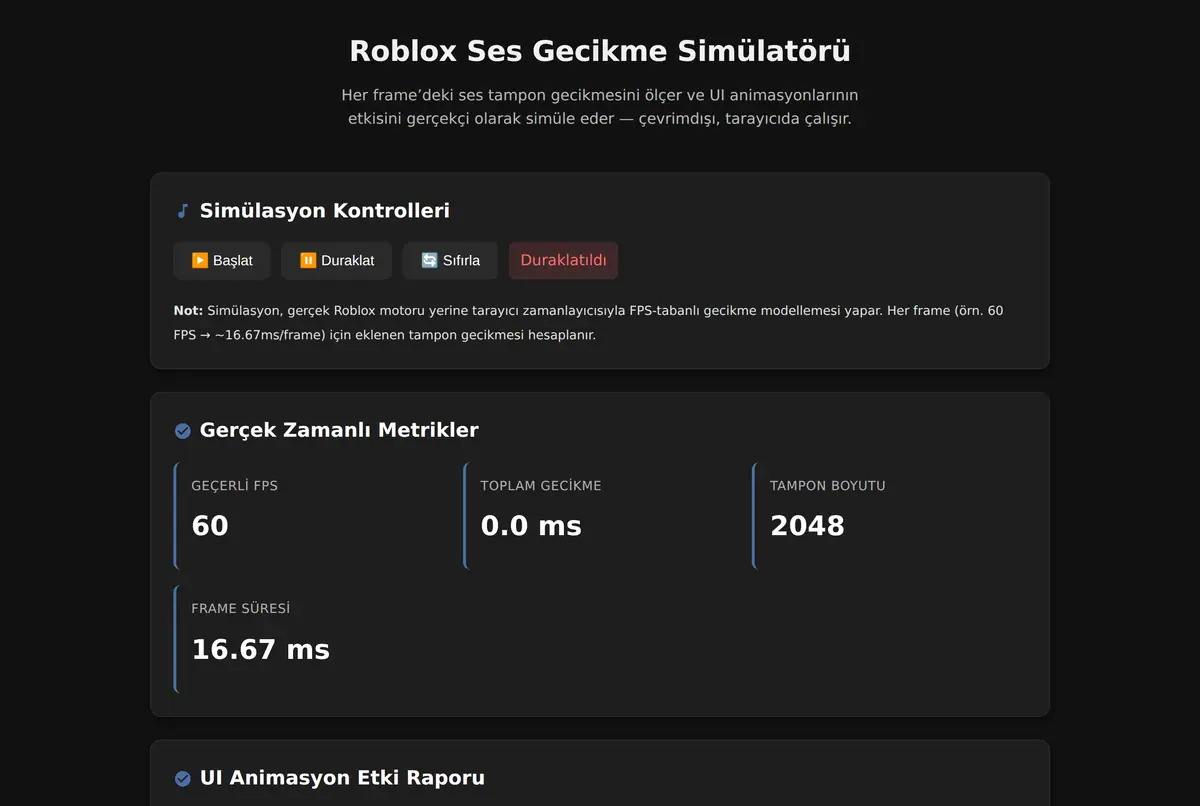Reset simulation using the Sıfırla button
The image size is (1200, 806).
click(450, 261)
